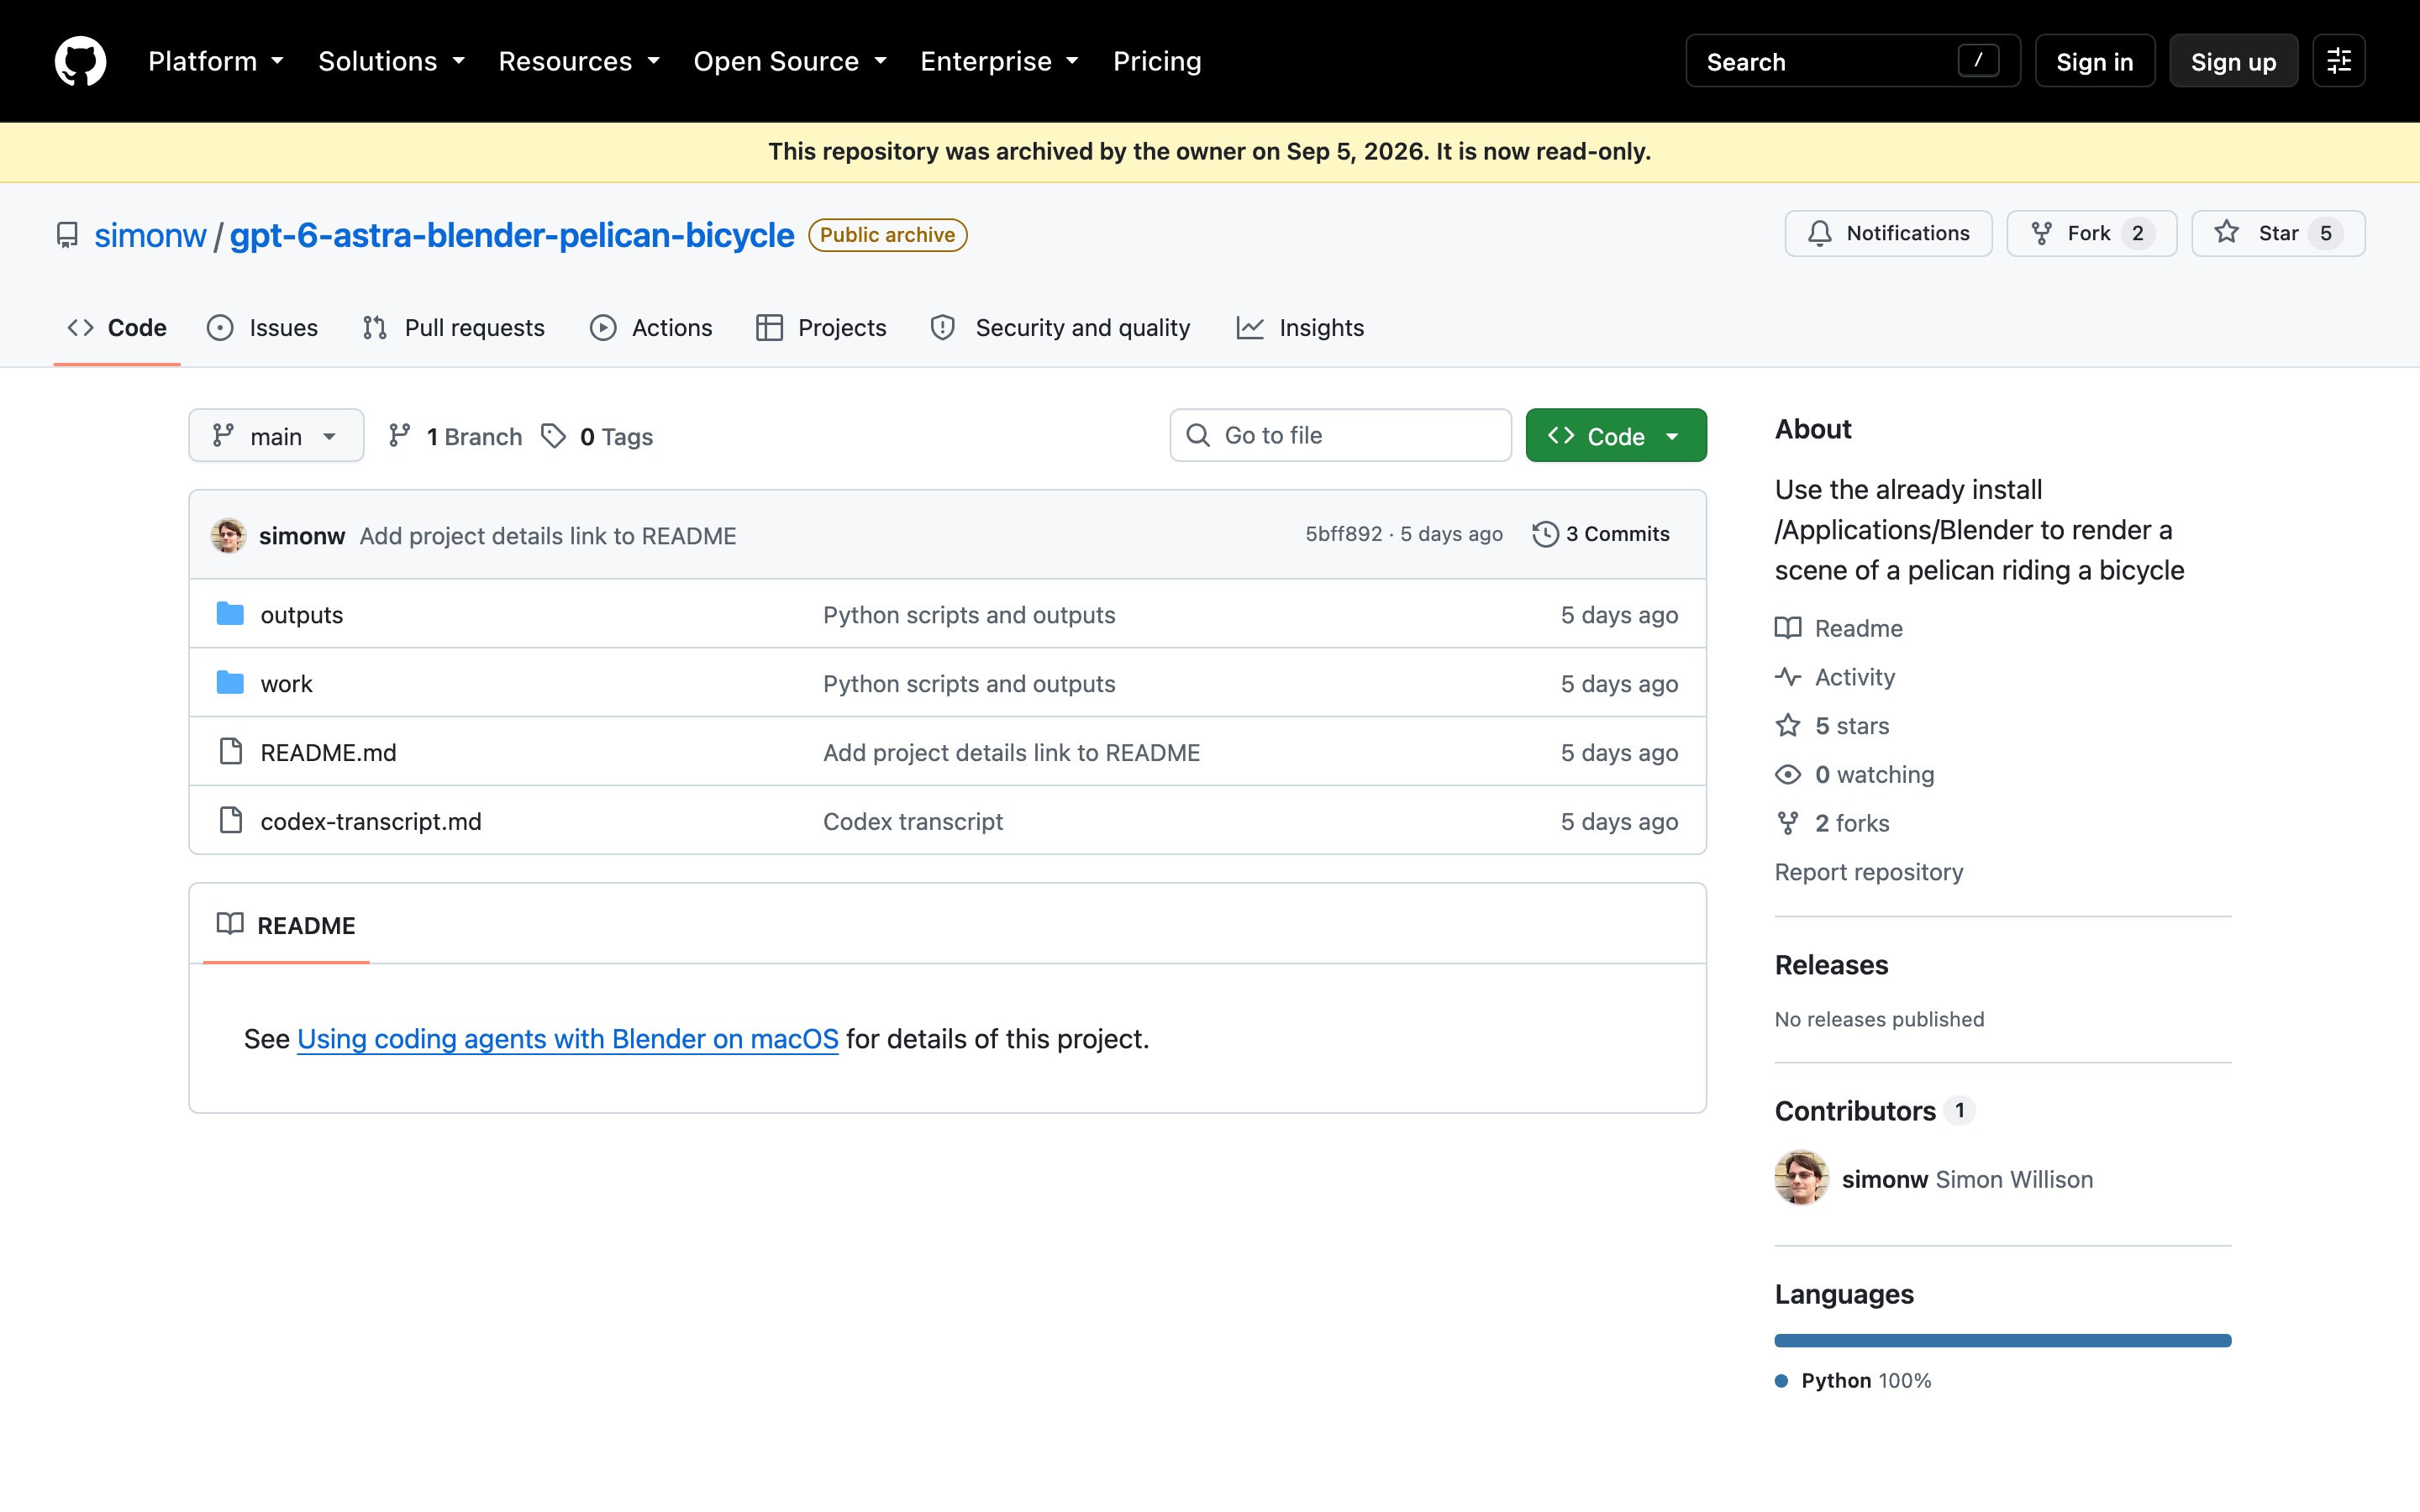2420x1512 pixels.
Task: Focus the Search box in the header
Action: point(1853,61)
